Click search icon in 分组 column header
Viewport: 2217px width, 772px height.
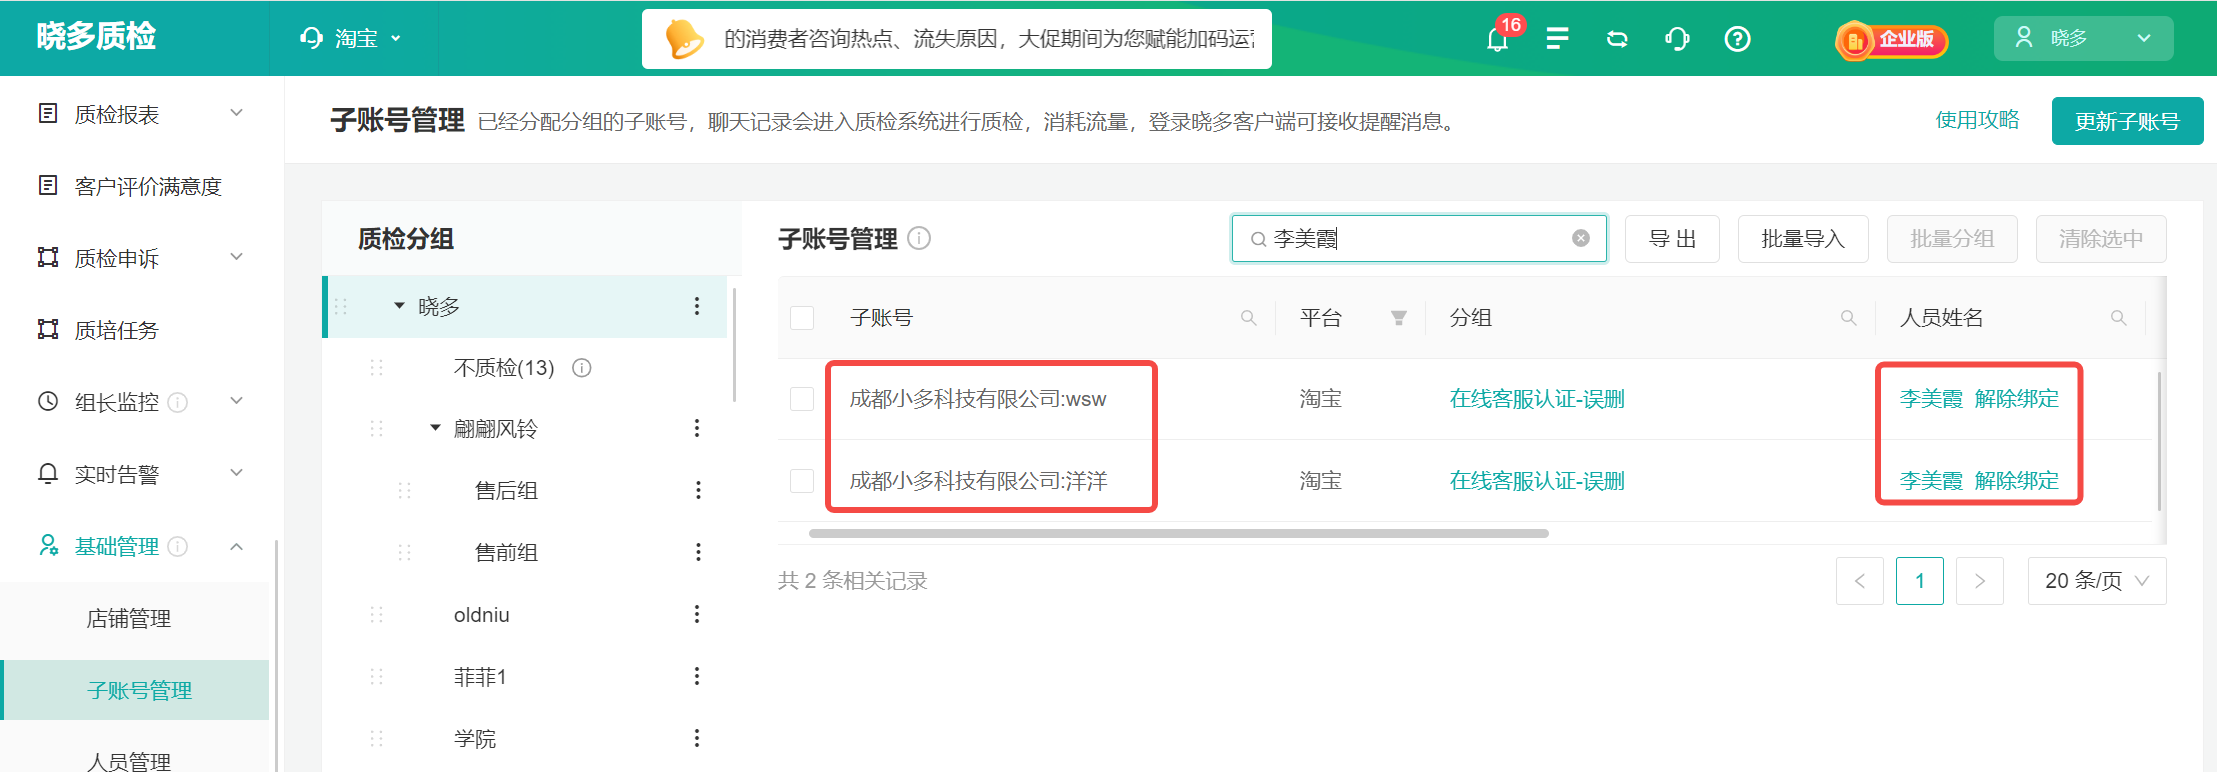pos(1849,318)
